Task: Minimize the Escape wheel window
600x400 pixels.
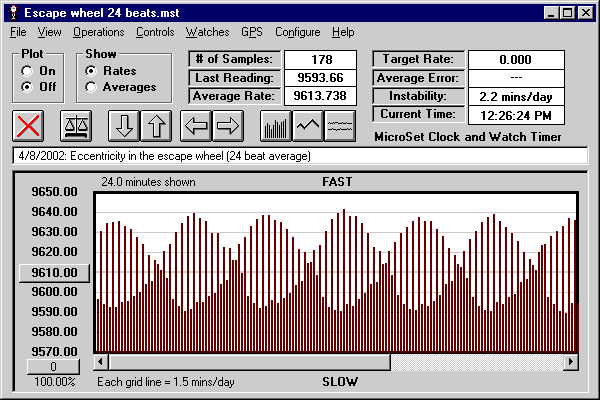Action: point(551,13)
